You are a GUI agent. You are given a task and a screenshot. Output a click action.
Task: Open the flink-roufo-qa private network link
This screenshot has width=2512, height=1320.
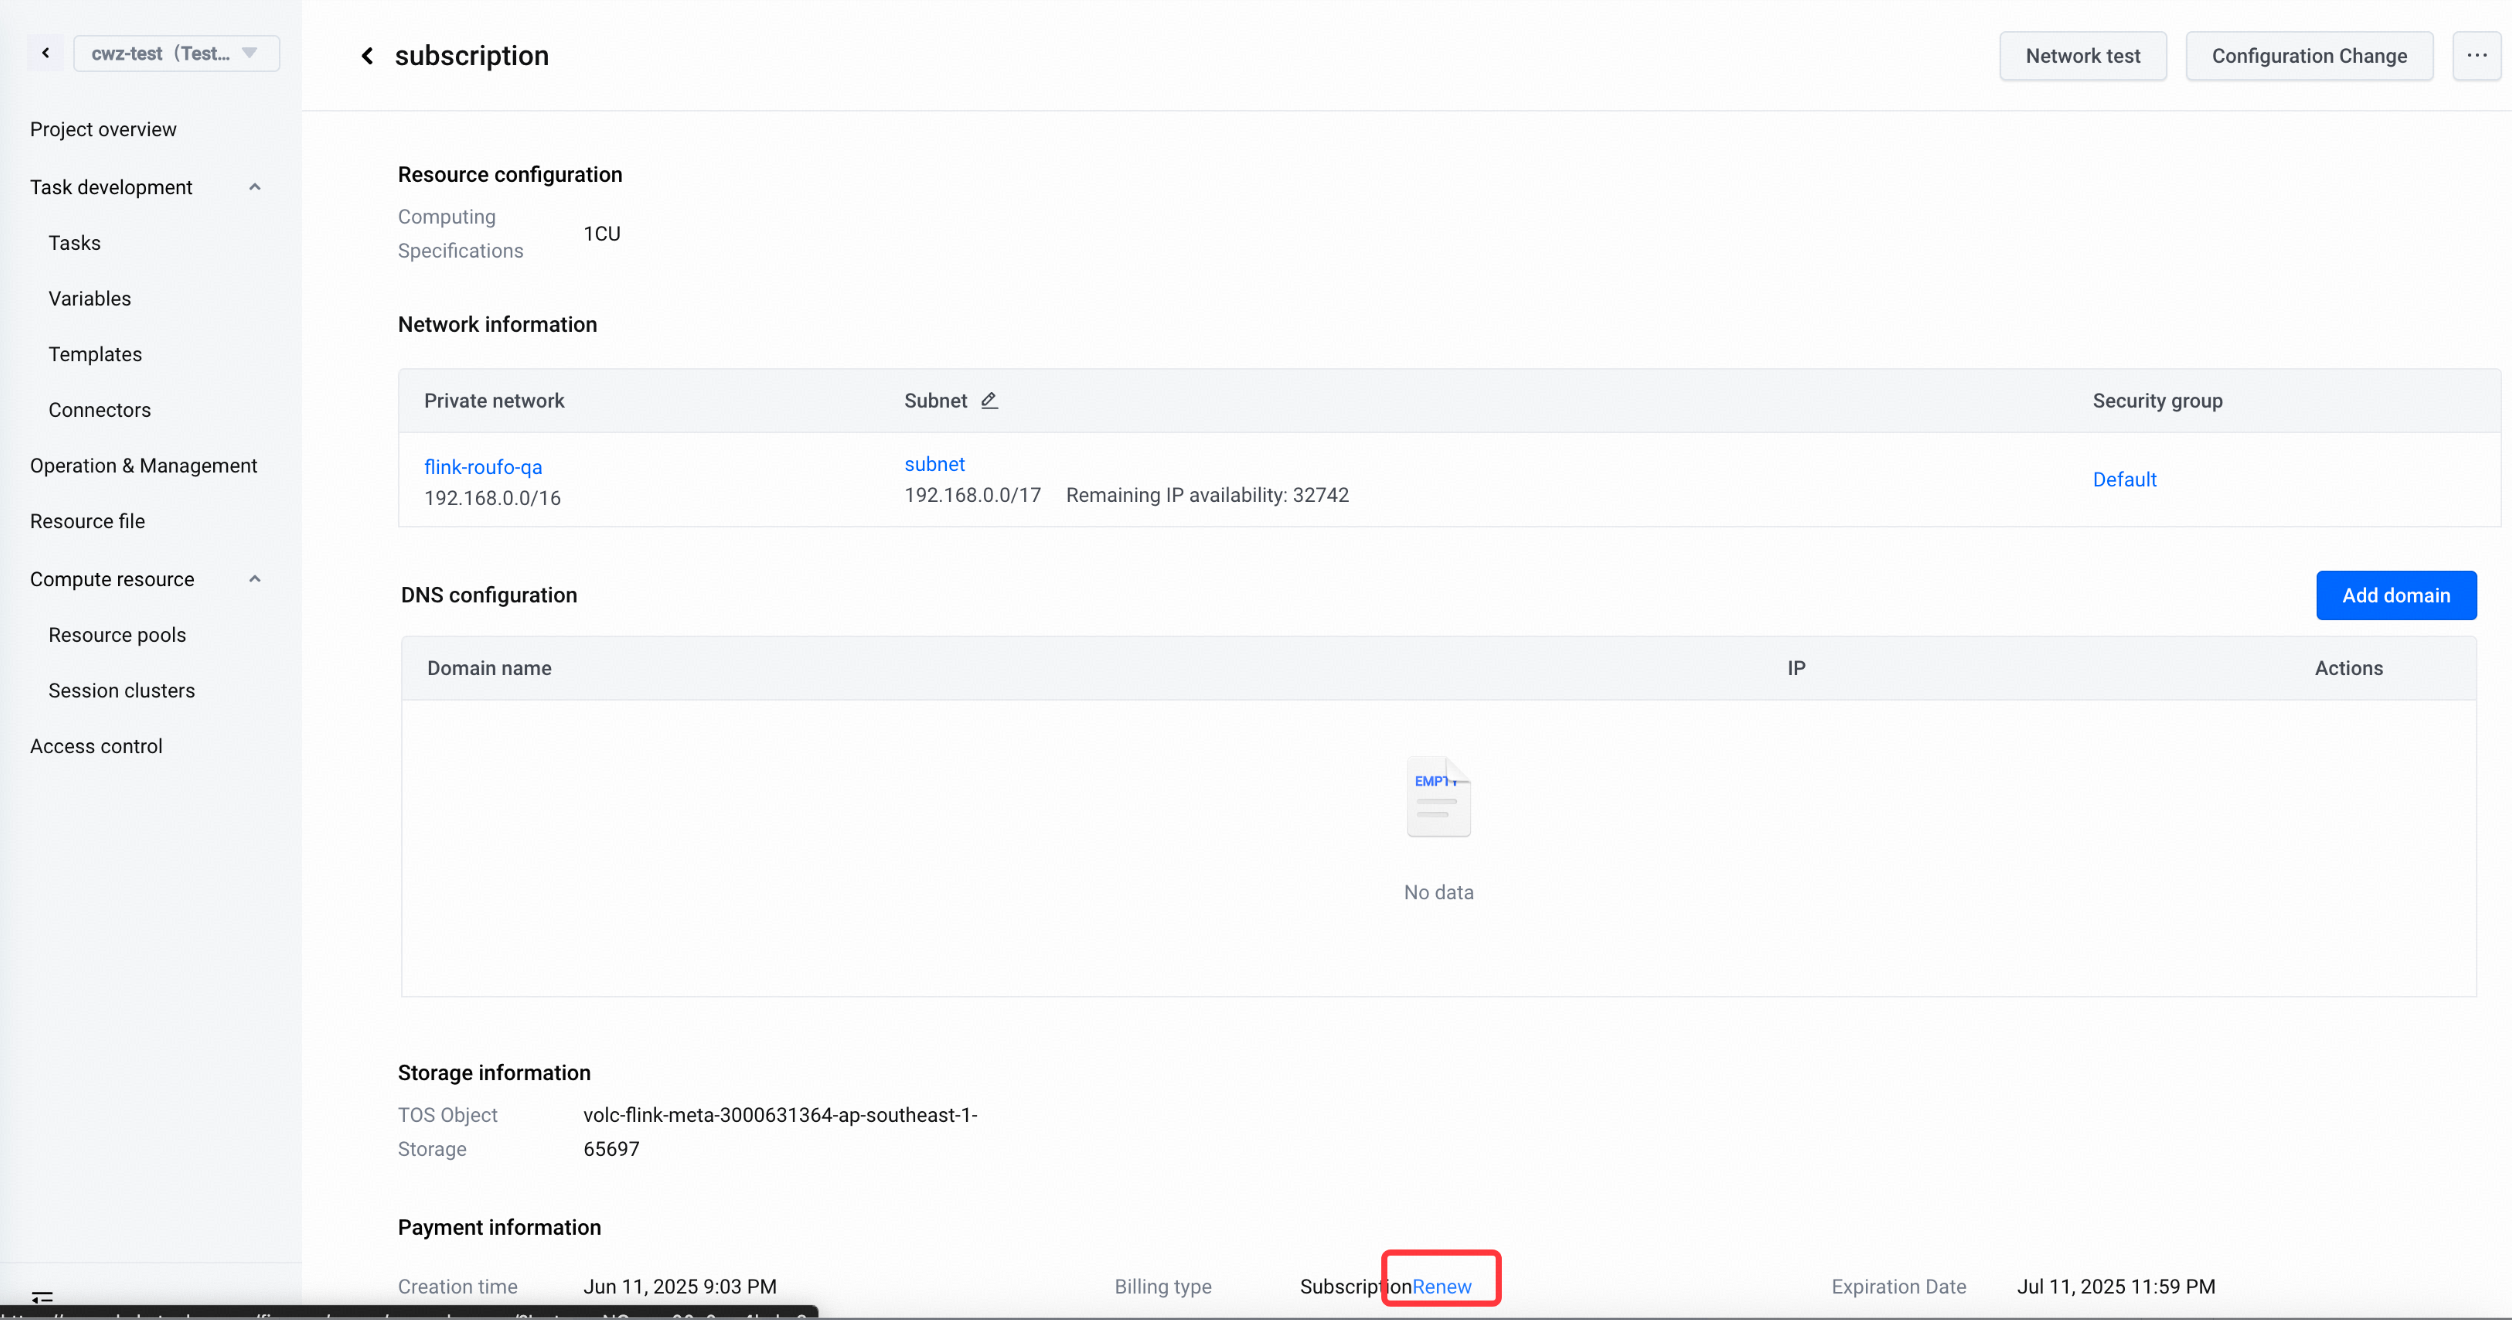tap(483, 467)
